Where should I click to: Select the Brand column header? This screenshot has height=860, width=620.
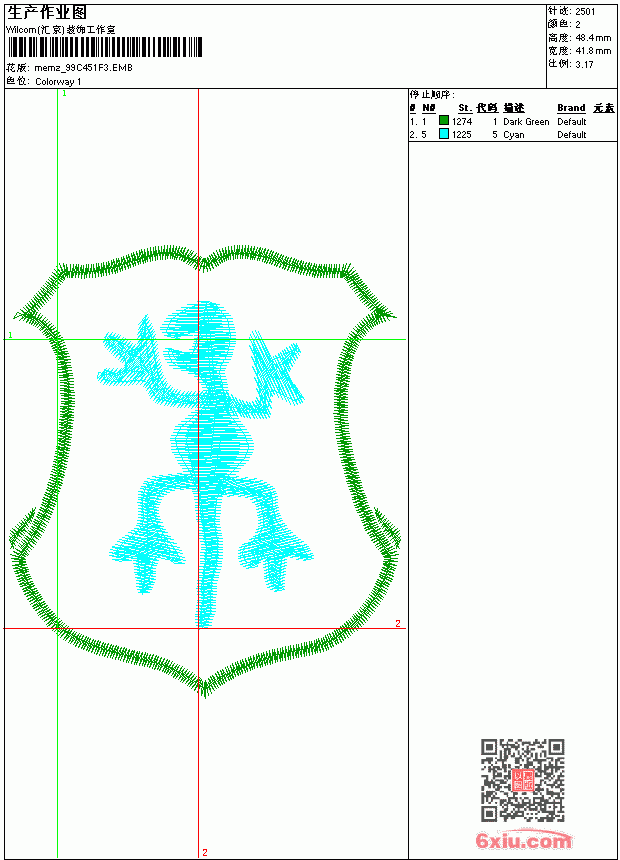(x=571, y=108)
